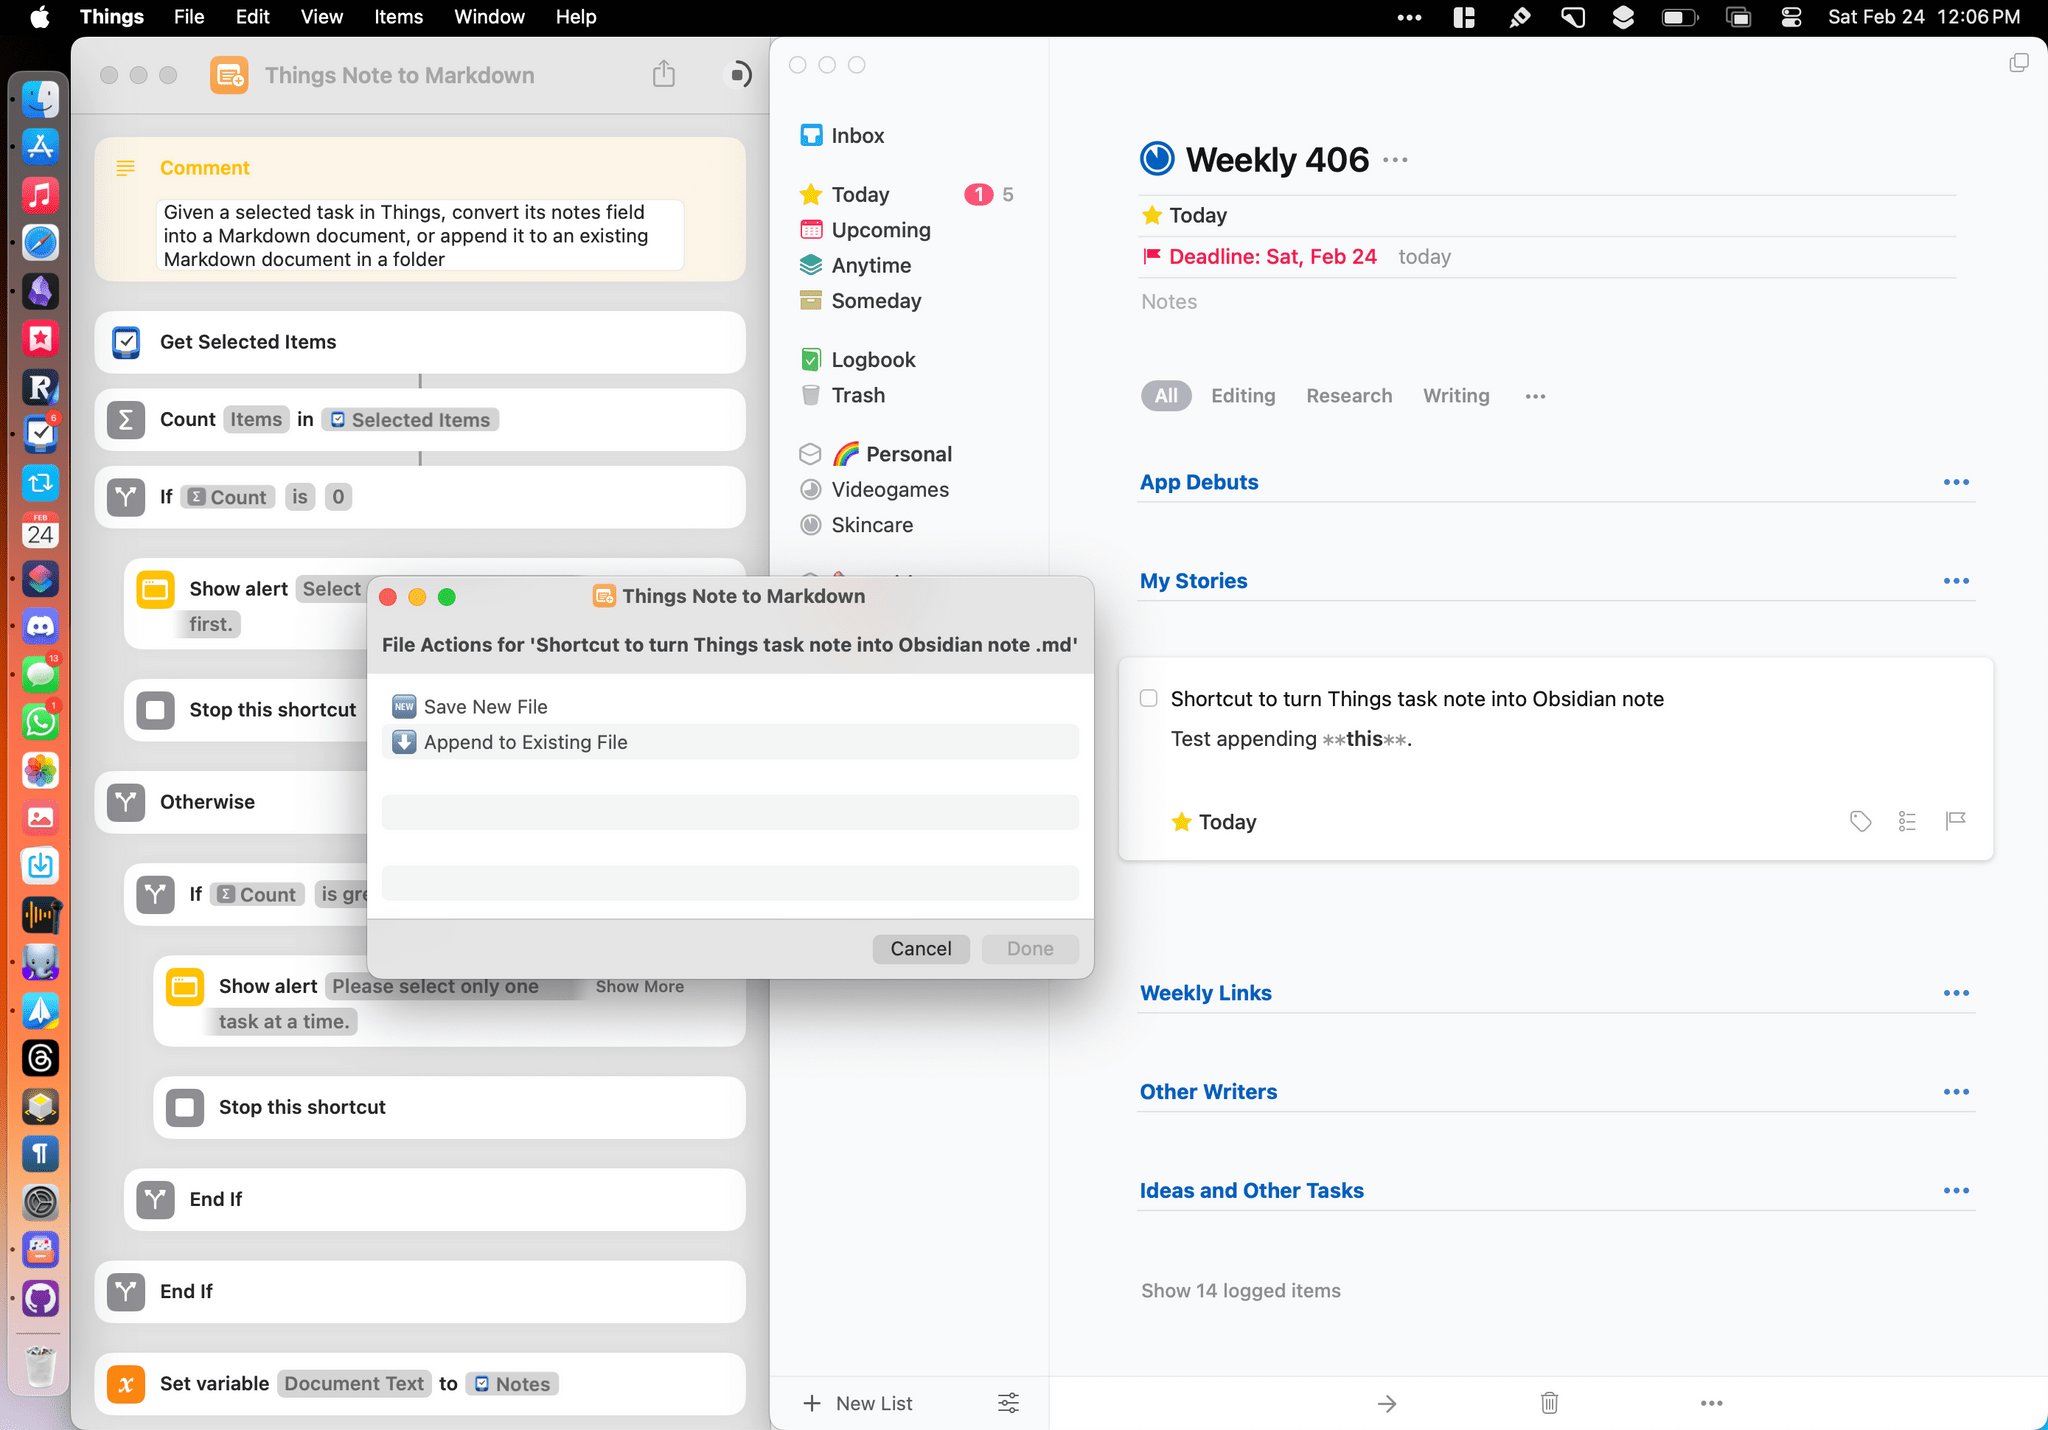Click the trash icon in Things bottom toolbar
2048x1430 pixels.
click(1549, 1403)
